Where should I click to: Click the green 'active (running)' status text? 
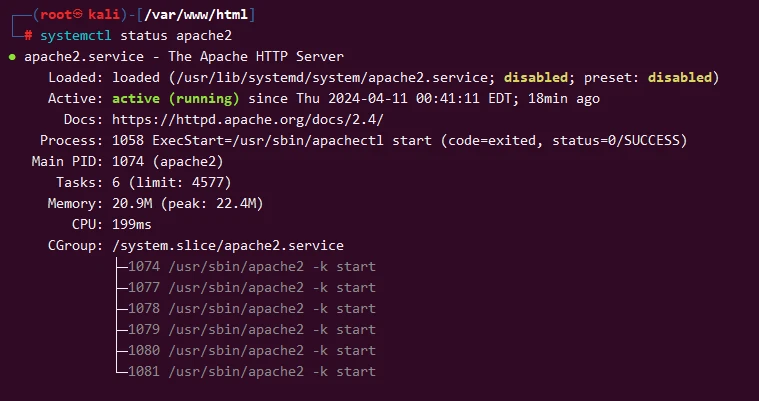(175, 98)
